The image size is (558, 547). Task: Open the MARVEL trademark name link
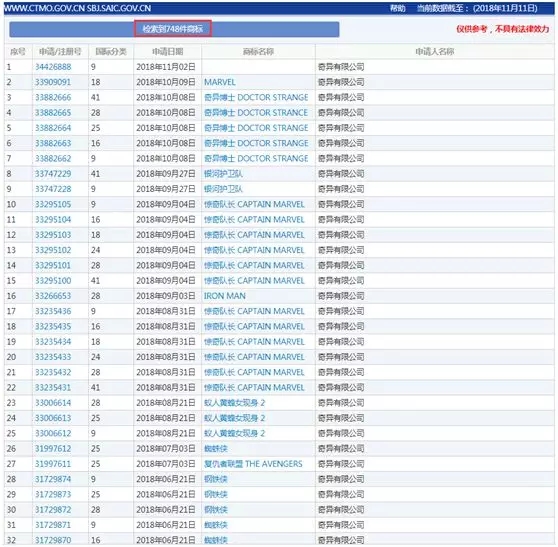click(220, 82)
